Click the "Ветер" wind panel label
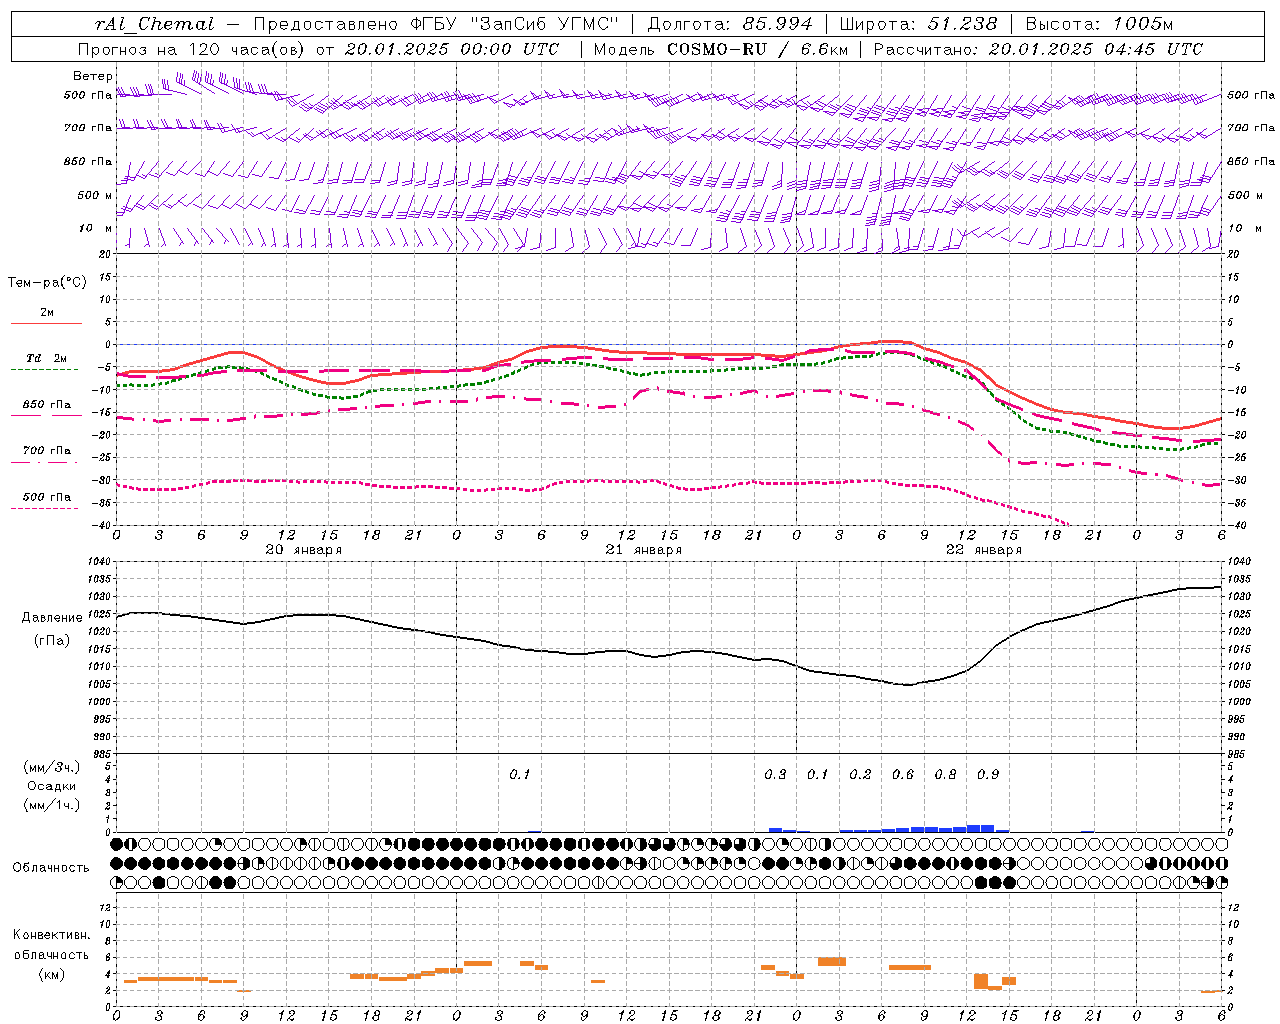Screen dimensions: 1280x1024 [x=93, y=76]
